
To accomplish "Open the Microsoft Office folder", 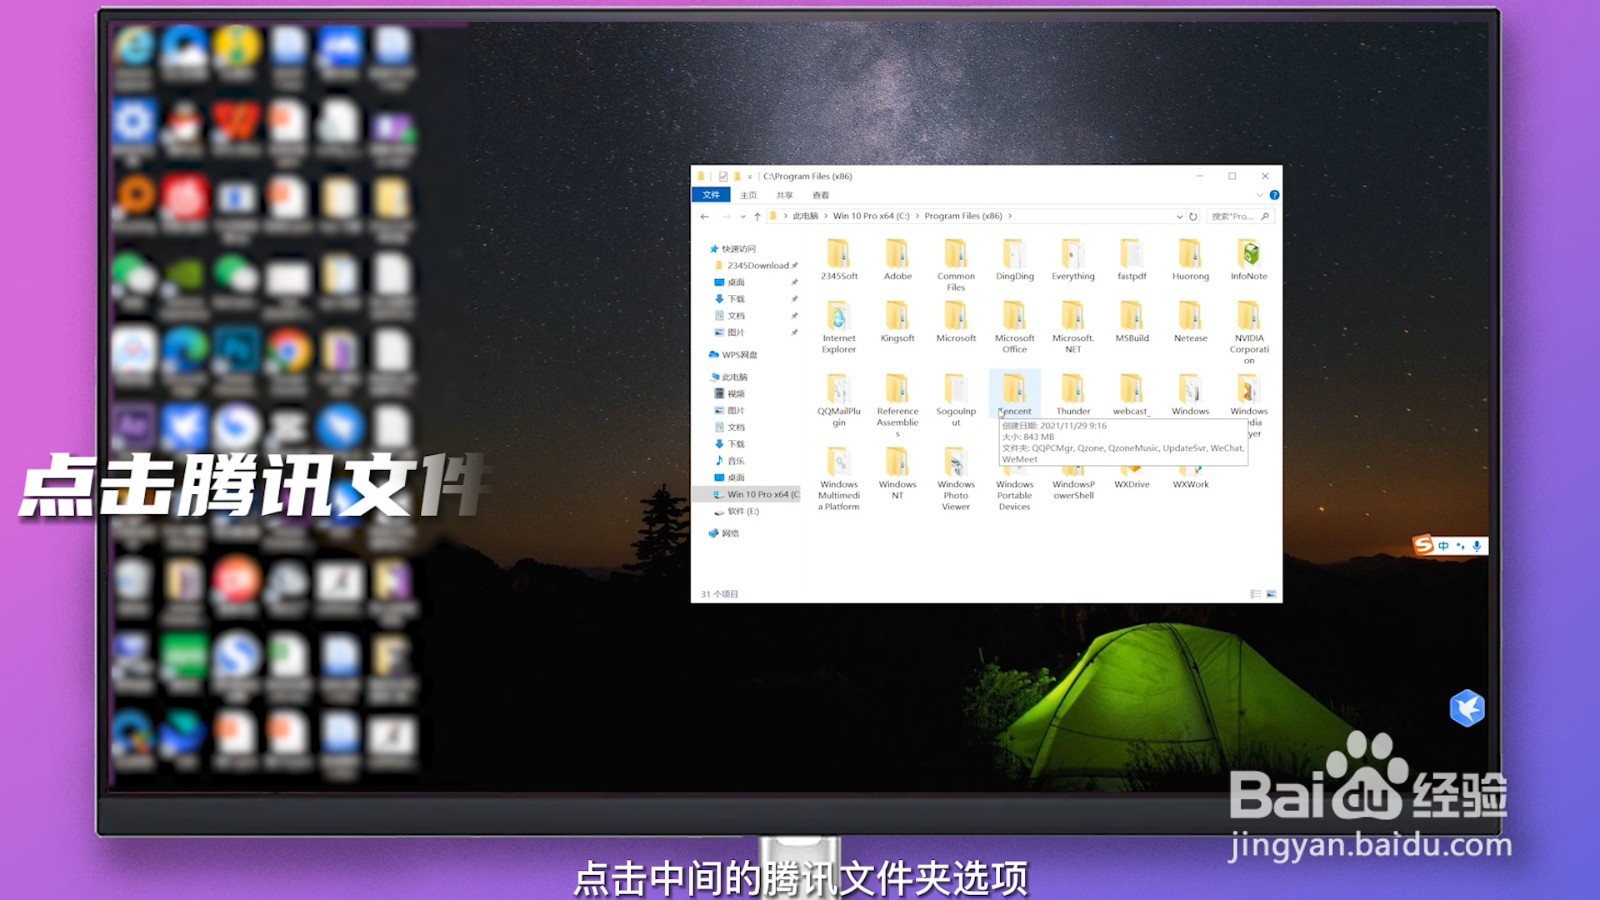I will 1014,327.
